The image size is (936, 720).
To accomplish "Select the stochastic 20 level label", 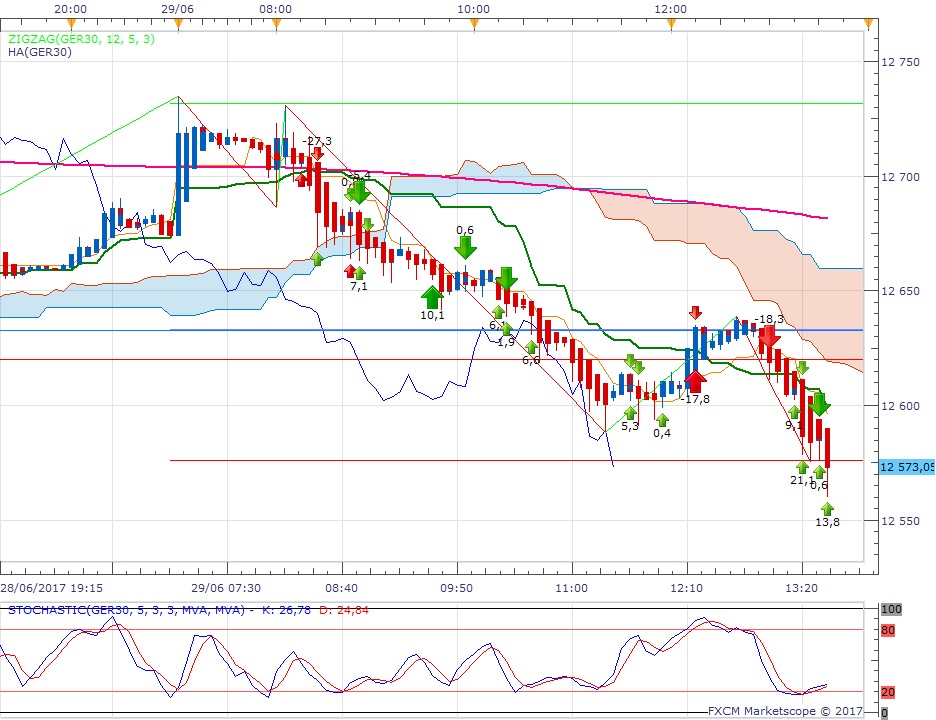I will pyautogui.click(x=888, y=693).
